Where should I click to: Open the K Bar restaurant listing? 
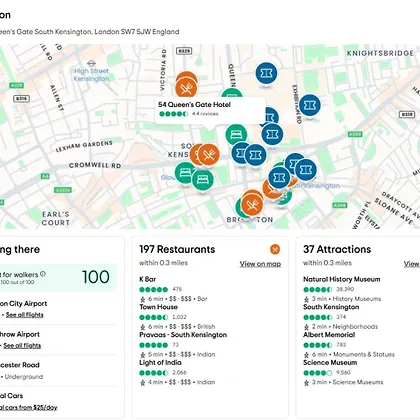click(147, 279)
